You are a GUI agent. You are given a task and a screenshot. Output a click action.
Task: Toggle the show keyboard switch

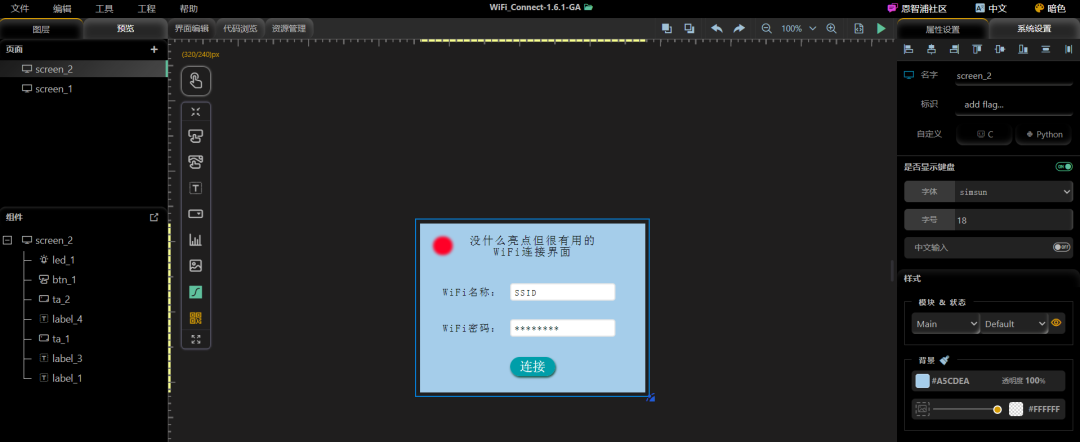point(1064,167)
